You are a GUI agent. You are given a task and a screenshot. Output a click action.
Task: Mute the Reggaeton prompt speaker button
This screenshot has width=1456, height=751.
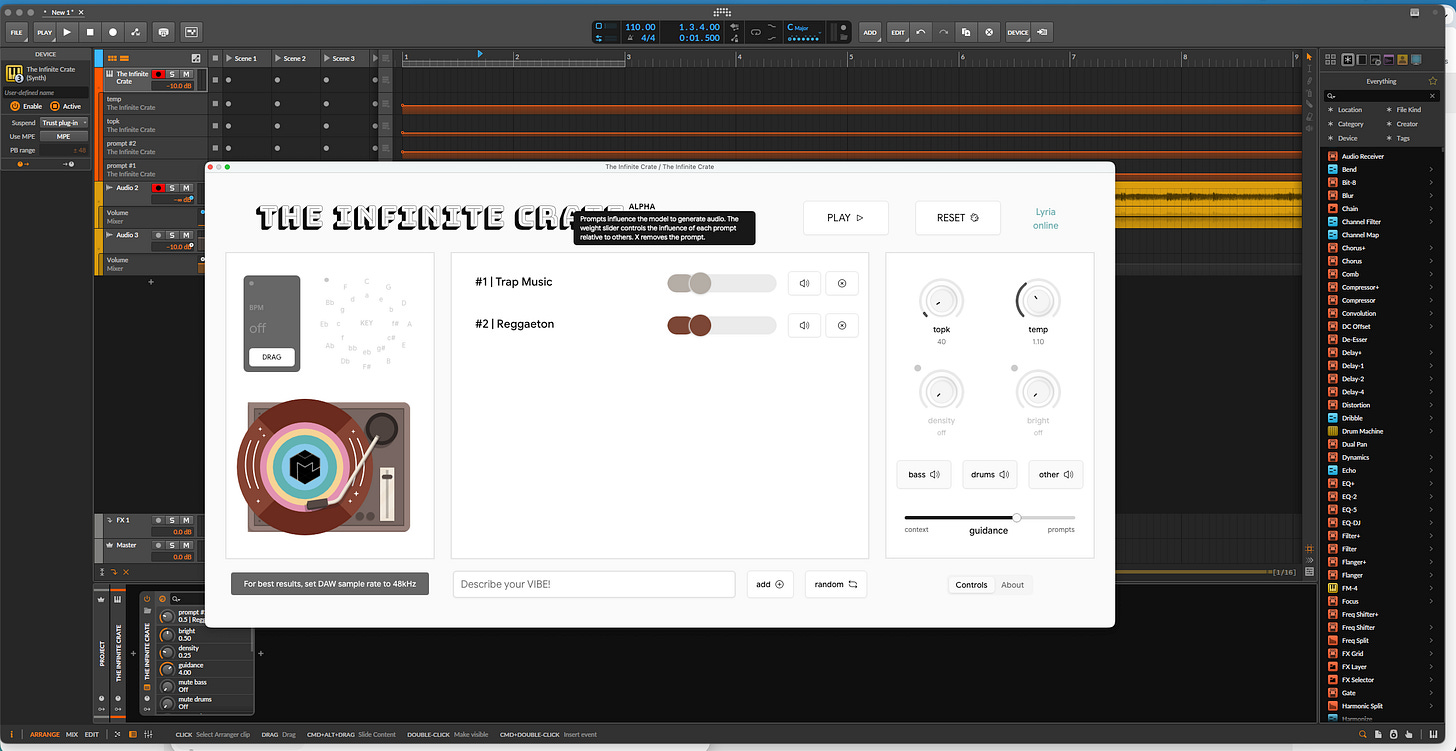pyautogui.click(x=804, y=325)
